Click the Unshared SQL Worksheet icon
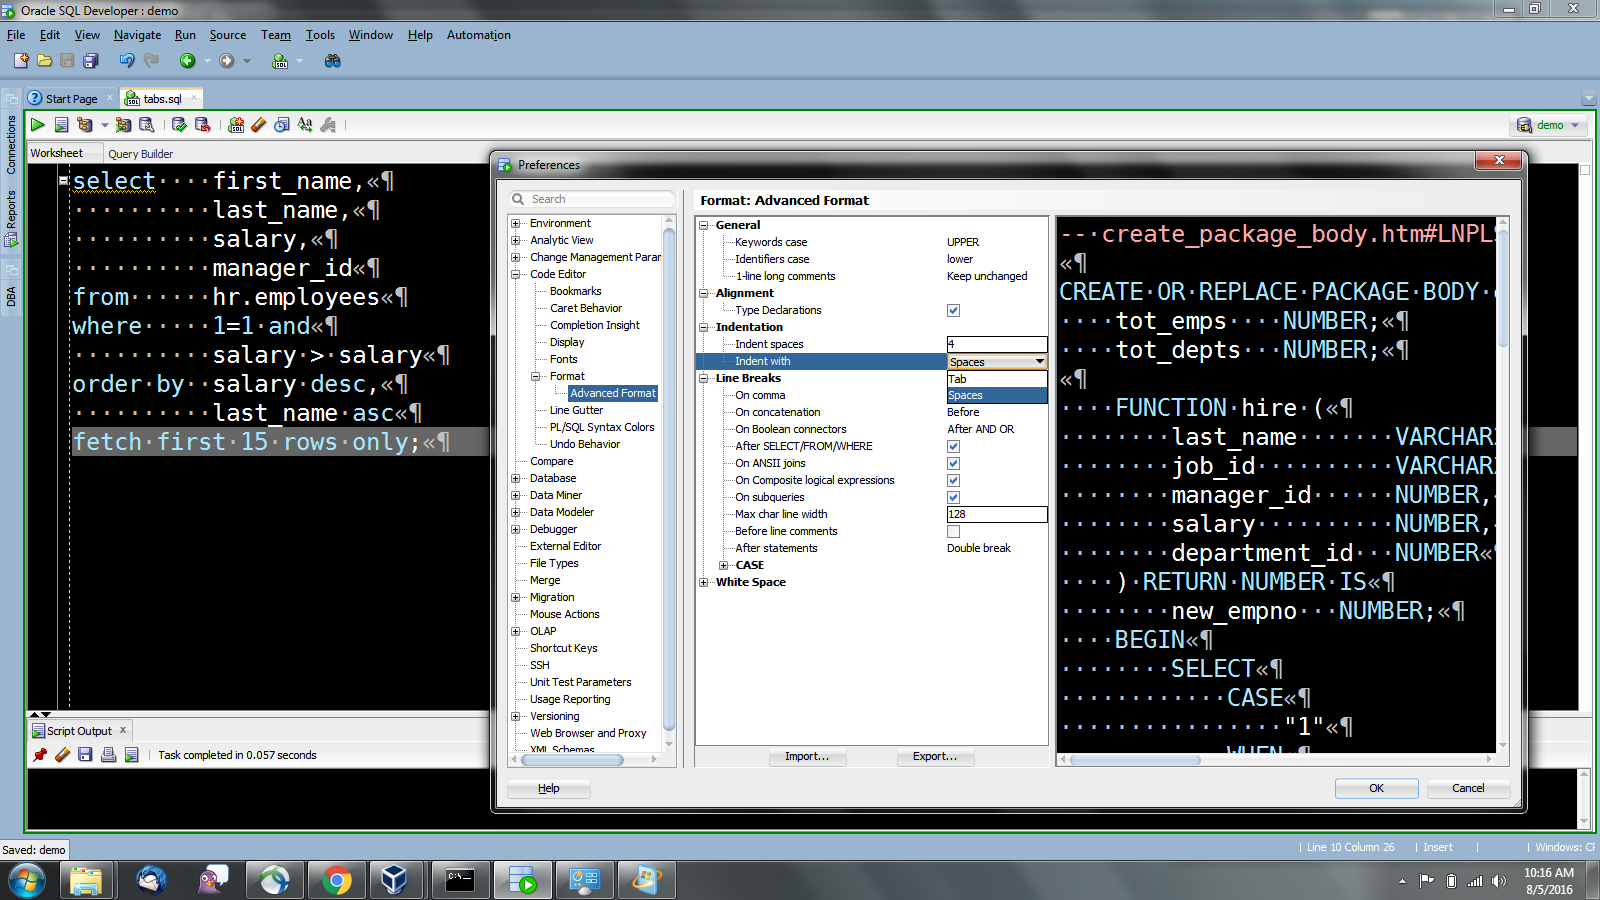Viewport: 1600px width, 900px height. pos(236,125)
